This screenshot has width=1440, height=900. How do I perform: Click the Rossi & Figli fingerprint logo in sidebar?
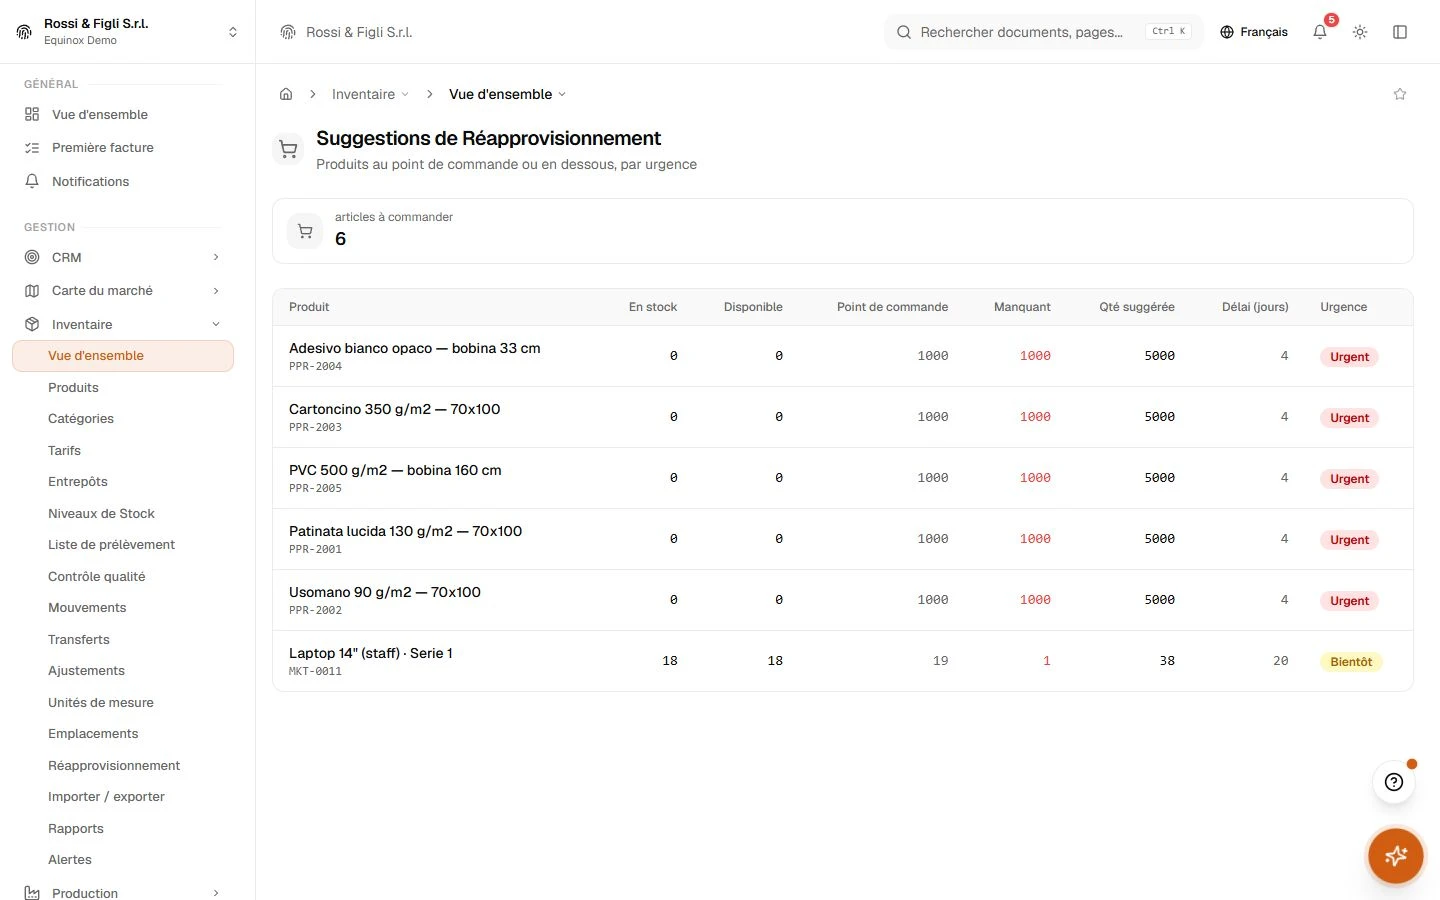(x=24, y=31)
